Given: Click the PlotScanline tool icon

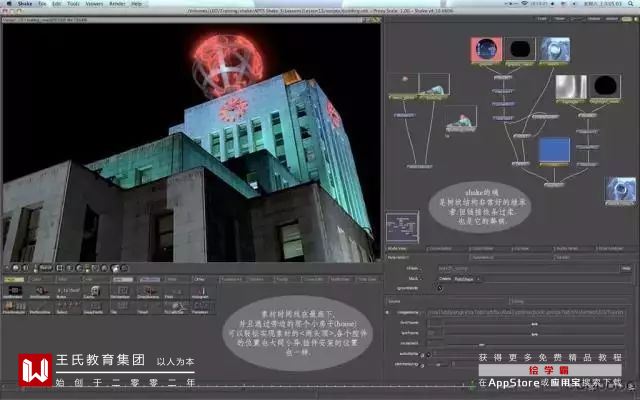Looking at the screenshot, I should click(x=40, y=307).
